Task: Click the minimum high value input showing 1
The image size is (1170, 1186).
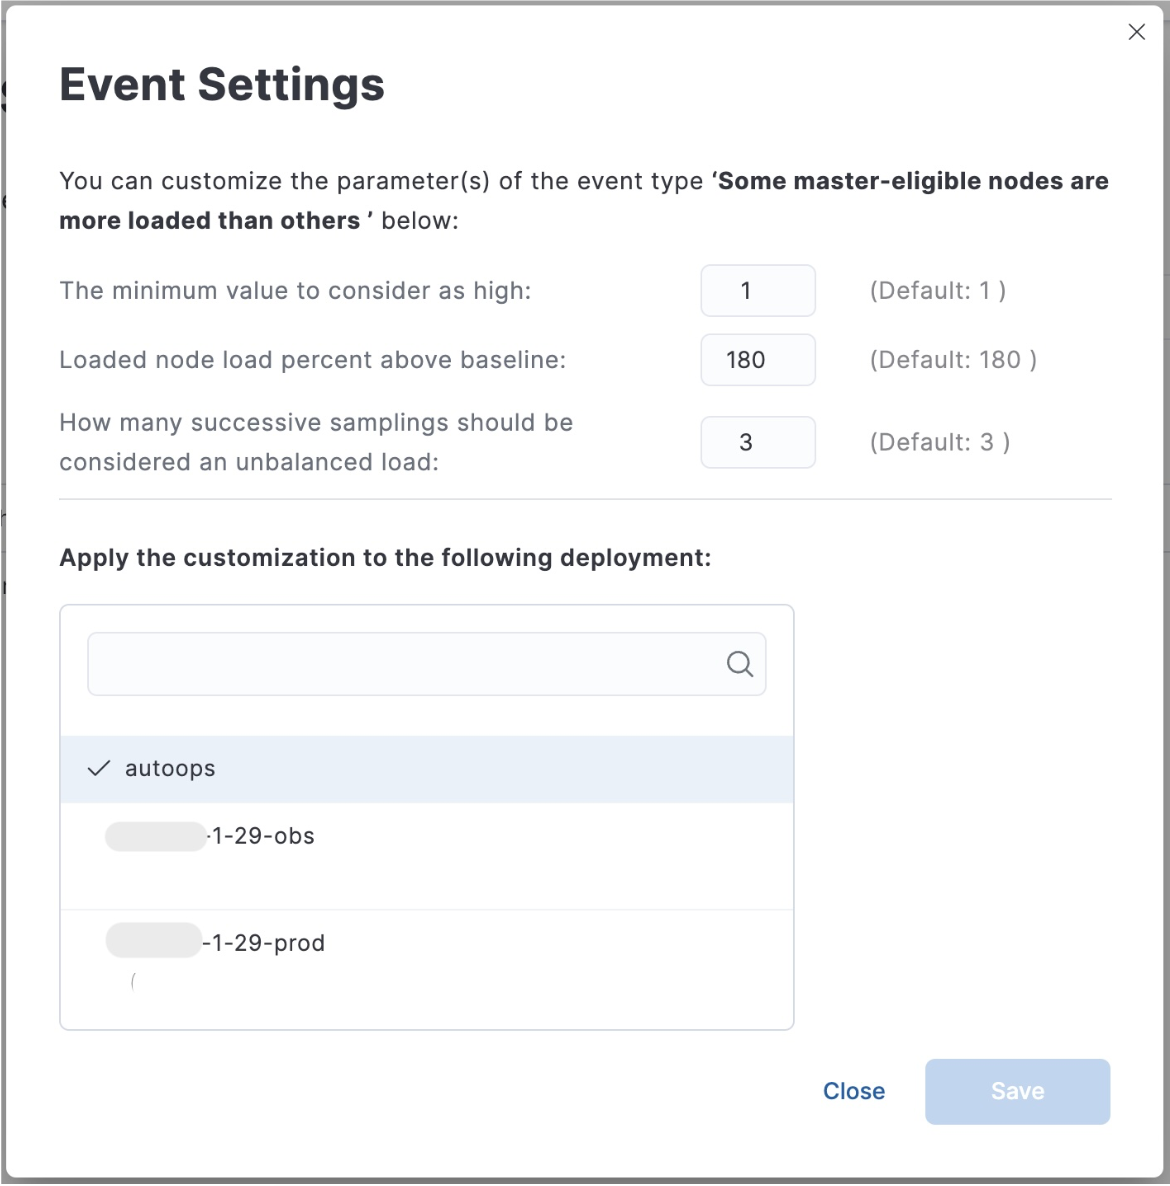Action: click(x=758, y=290)
